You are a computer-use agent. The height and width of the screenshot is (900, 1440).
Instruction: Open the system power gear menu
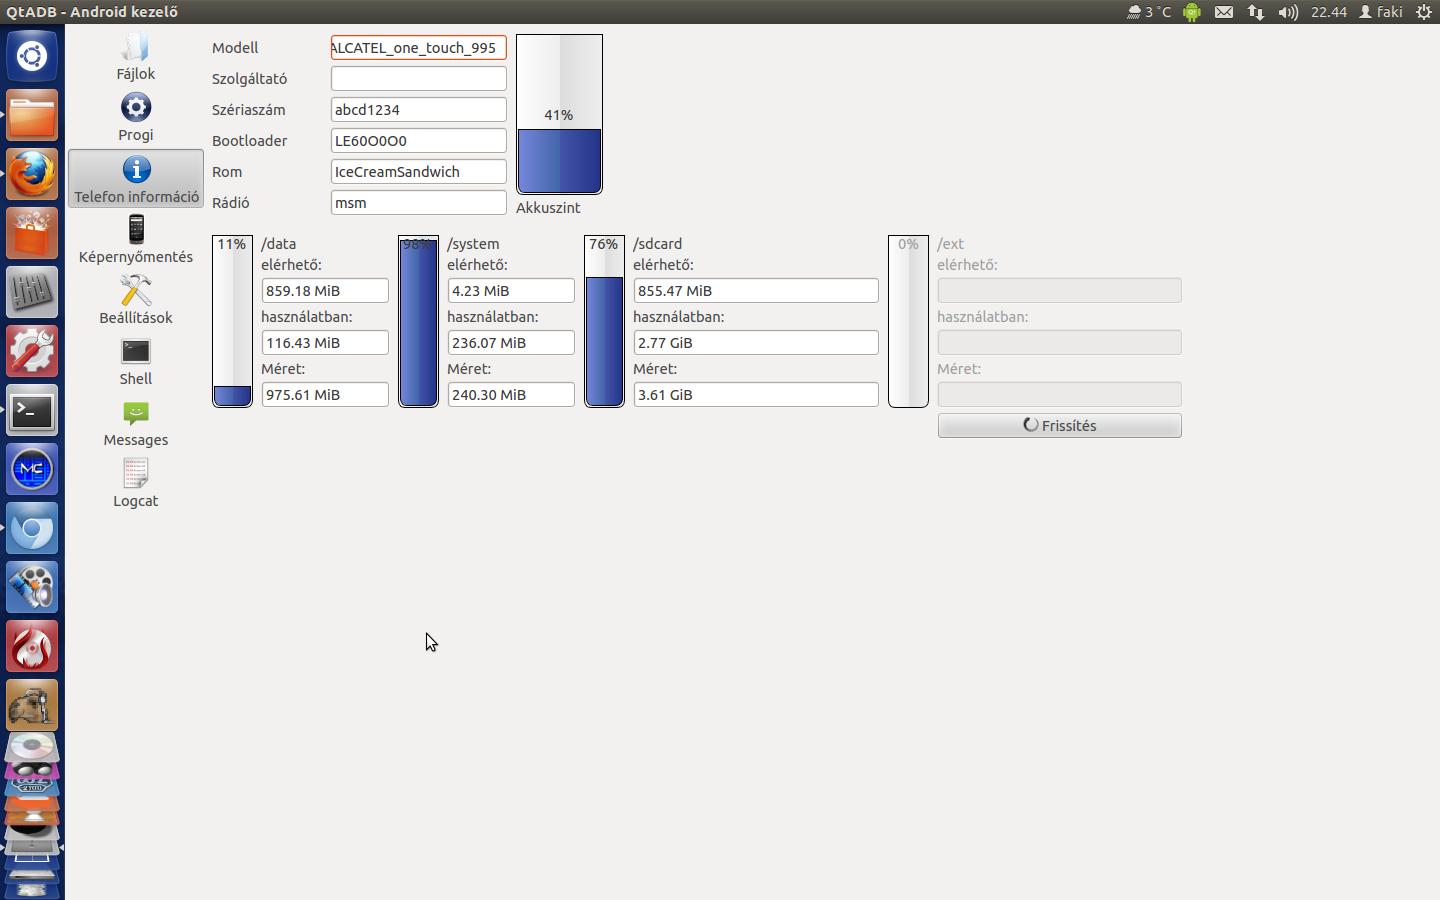pos(1424,12)
